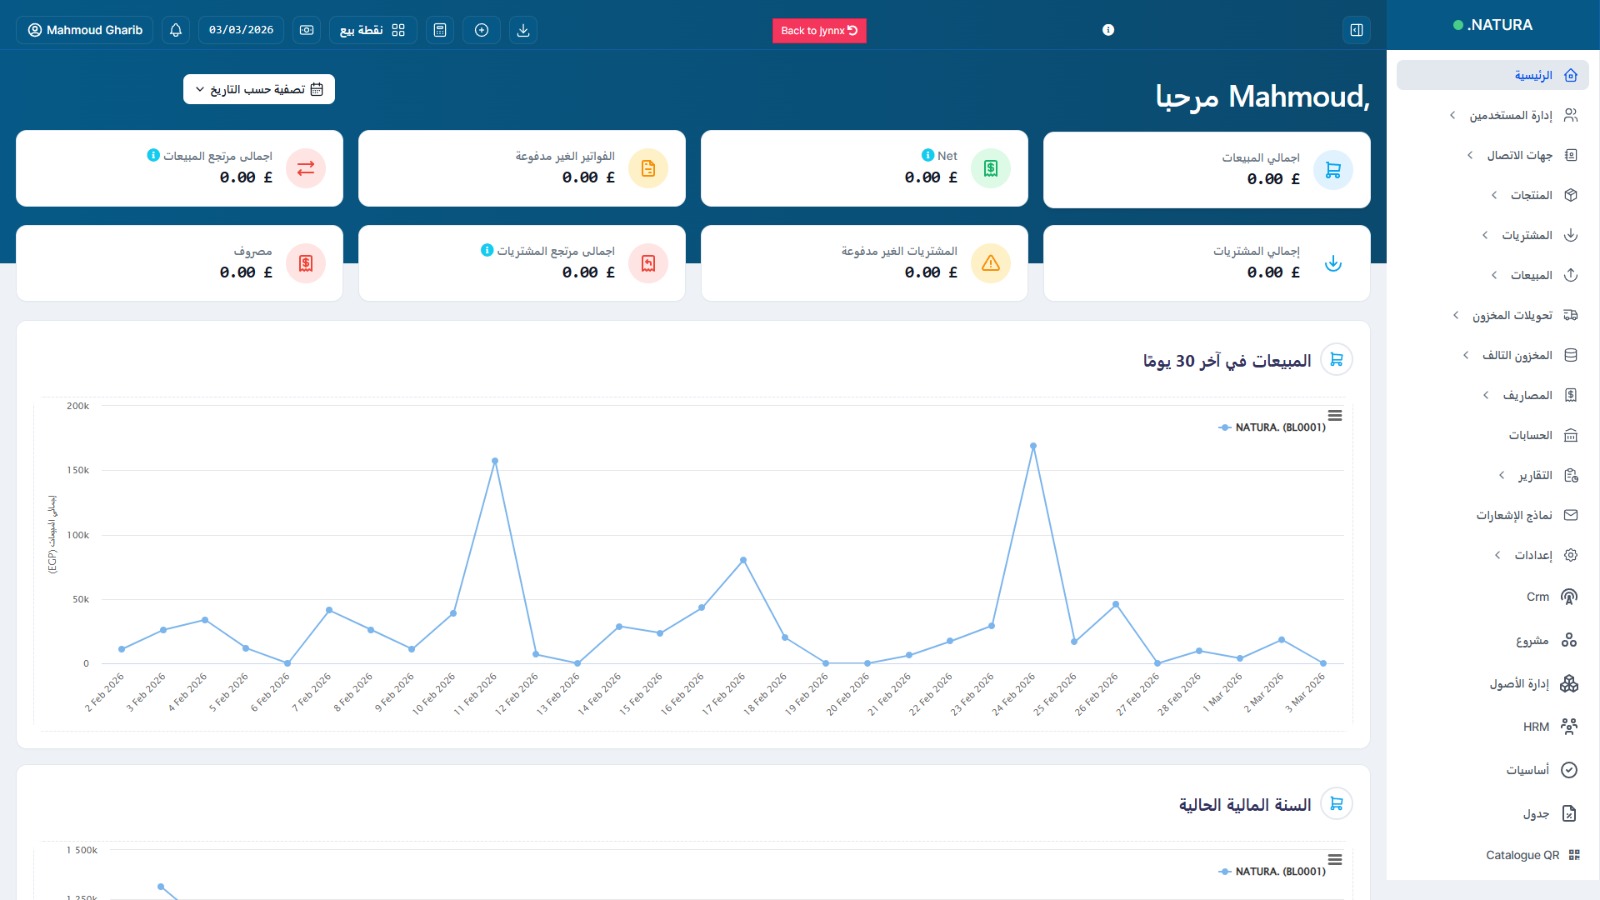
Task: Click the مصروف expense icon
Action: click(x=306, y=263)
